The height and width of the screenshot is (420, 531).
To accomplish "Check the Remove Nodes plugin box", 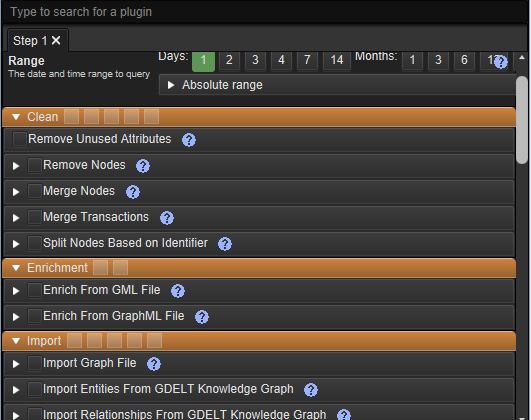I will point(35,165).
